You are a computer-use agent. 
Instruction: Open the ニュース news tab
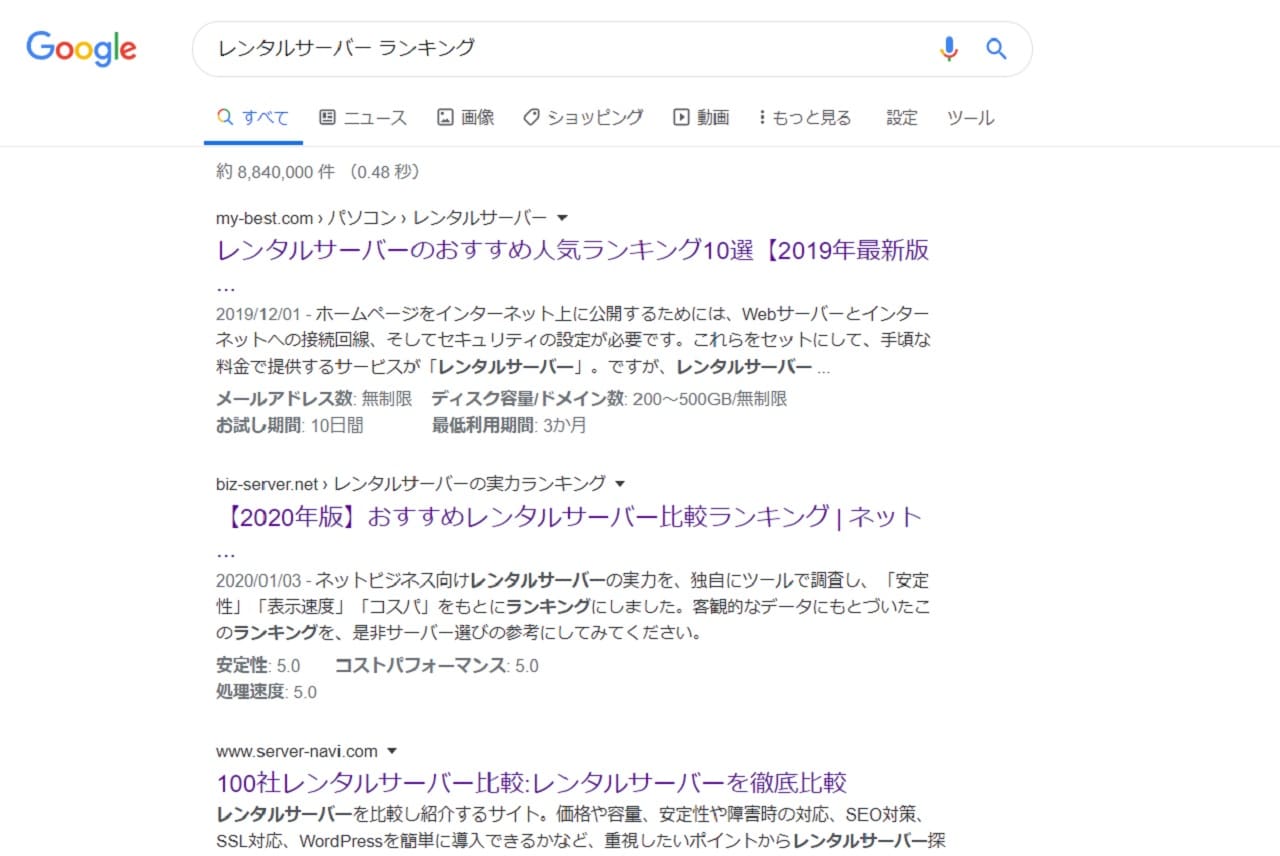pyautogui.click(x=363, y=118)
